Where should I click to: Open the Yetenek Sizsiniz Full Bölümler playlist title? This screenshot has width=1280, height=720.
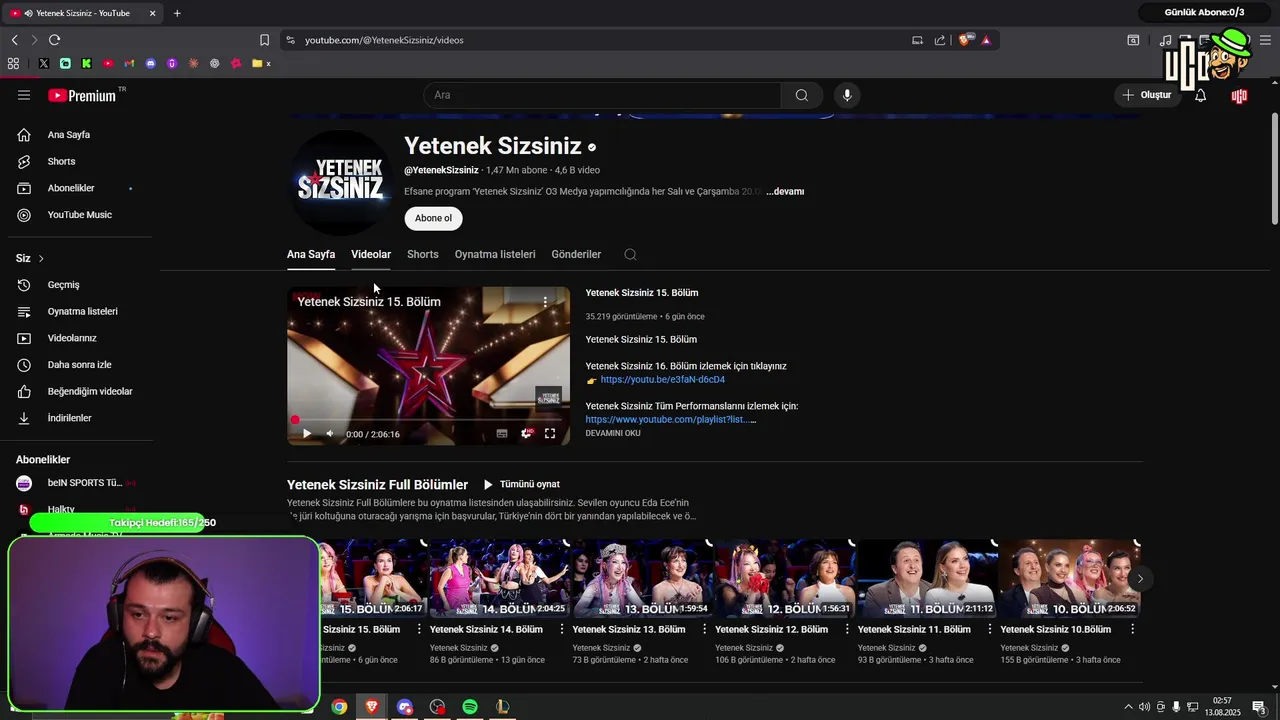point(377,485)
